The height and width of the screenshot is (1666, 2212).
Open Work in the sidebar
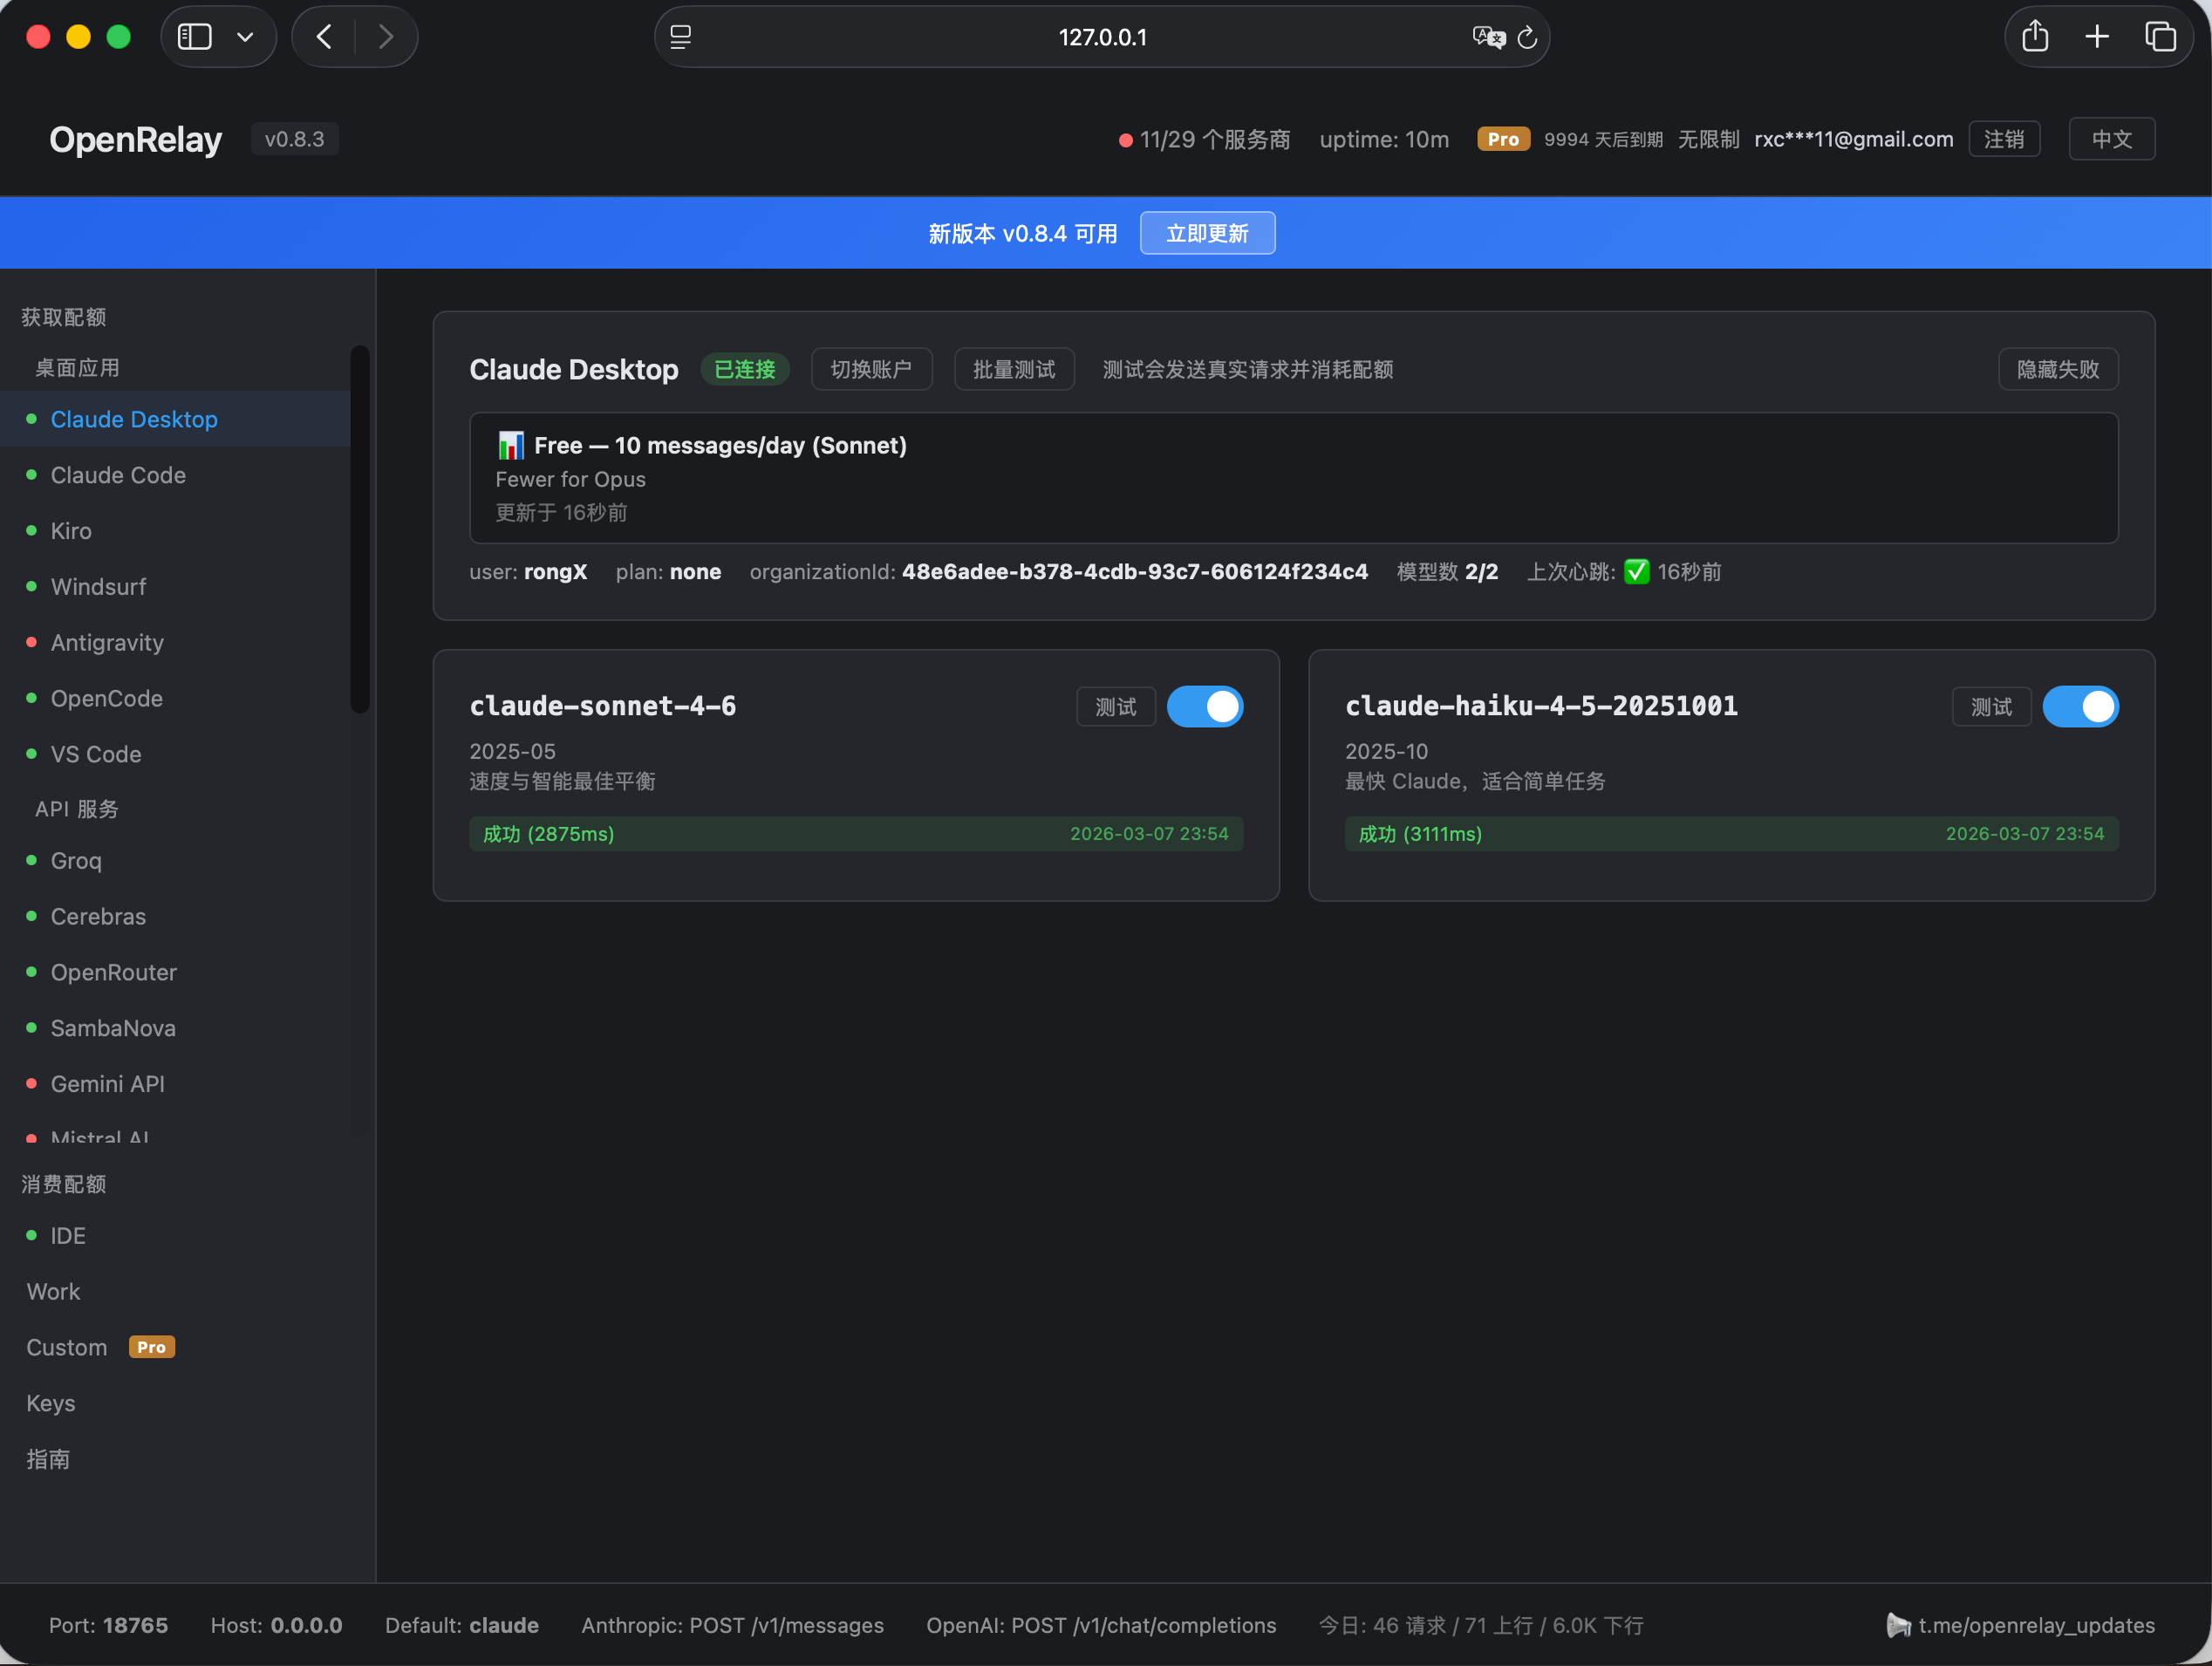click(187, 1292)
